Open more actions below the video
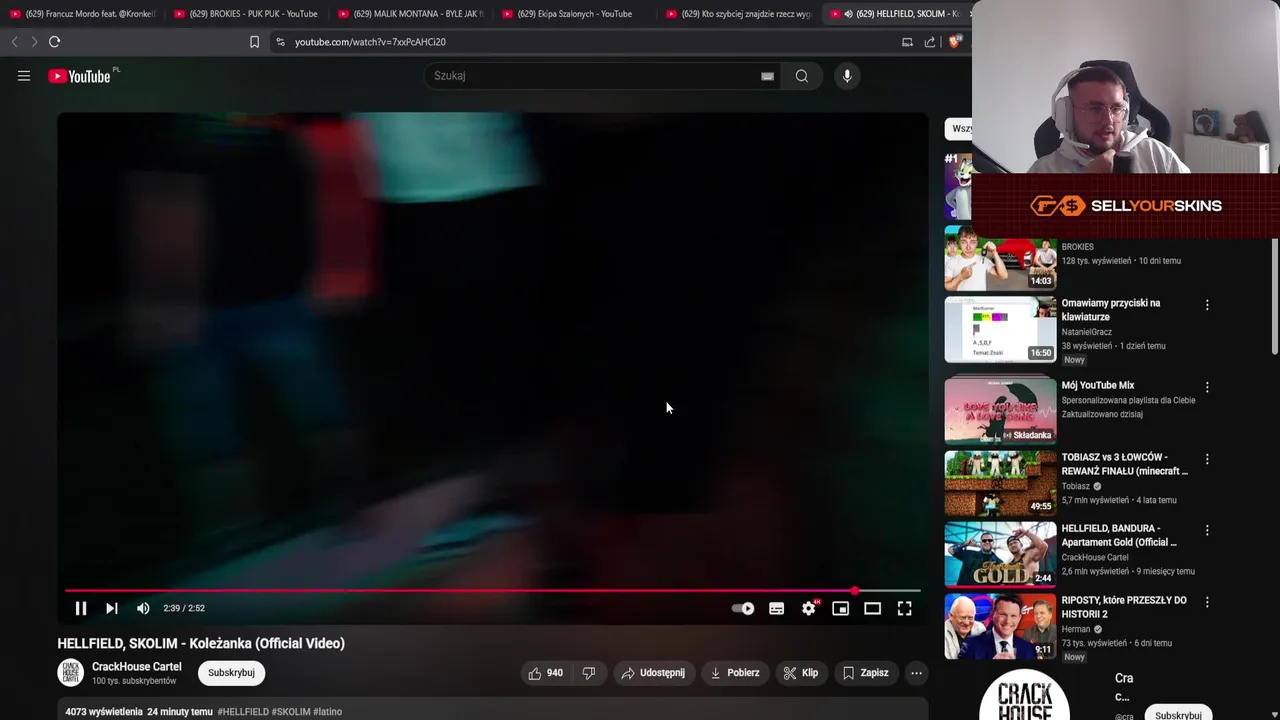Viewport: 1280px width, 720px height. 916,673
